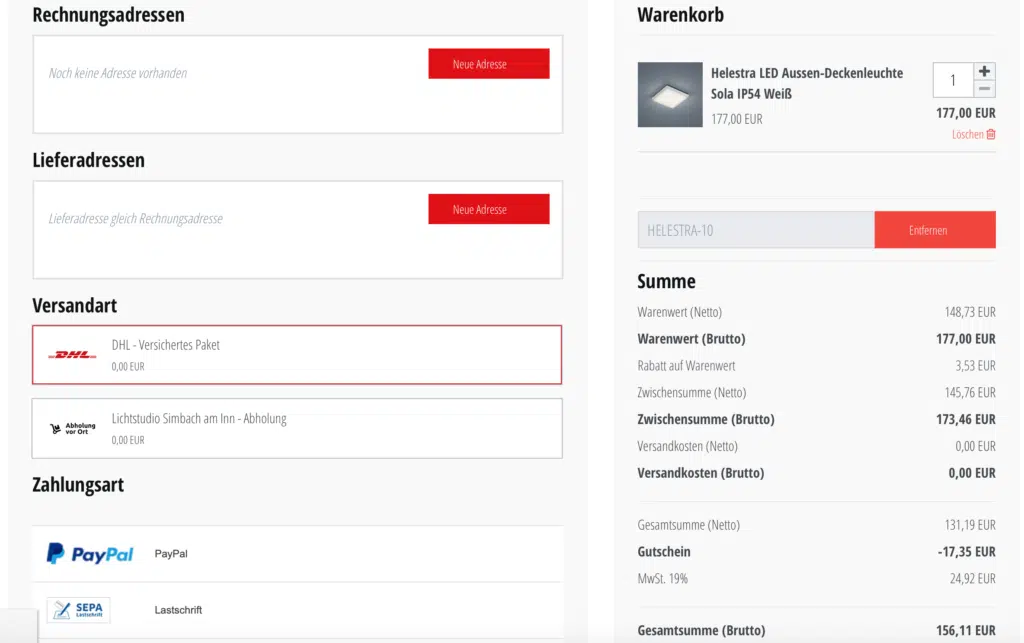Click the HELESTRA-10 coupon code field

756,230
